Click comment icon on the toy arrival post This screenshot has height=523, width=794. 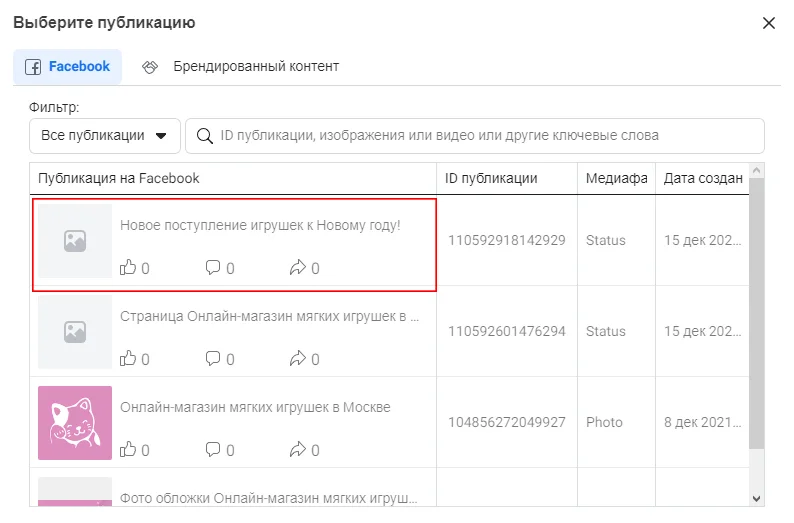click(212, 268)
